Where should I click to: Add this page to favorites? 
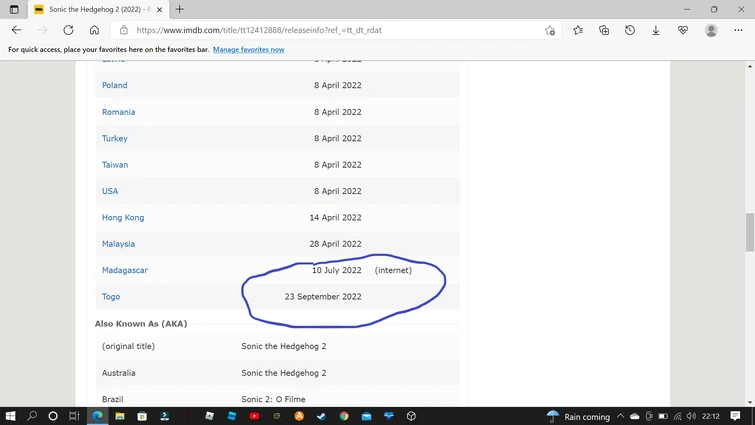tap(550, 30)
